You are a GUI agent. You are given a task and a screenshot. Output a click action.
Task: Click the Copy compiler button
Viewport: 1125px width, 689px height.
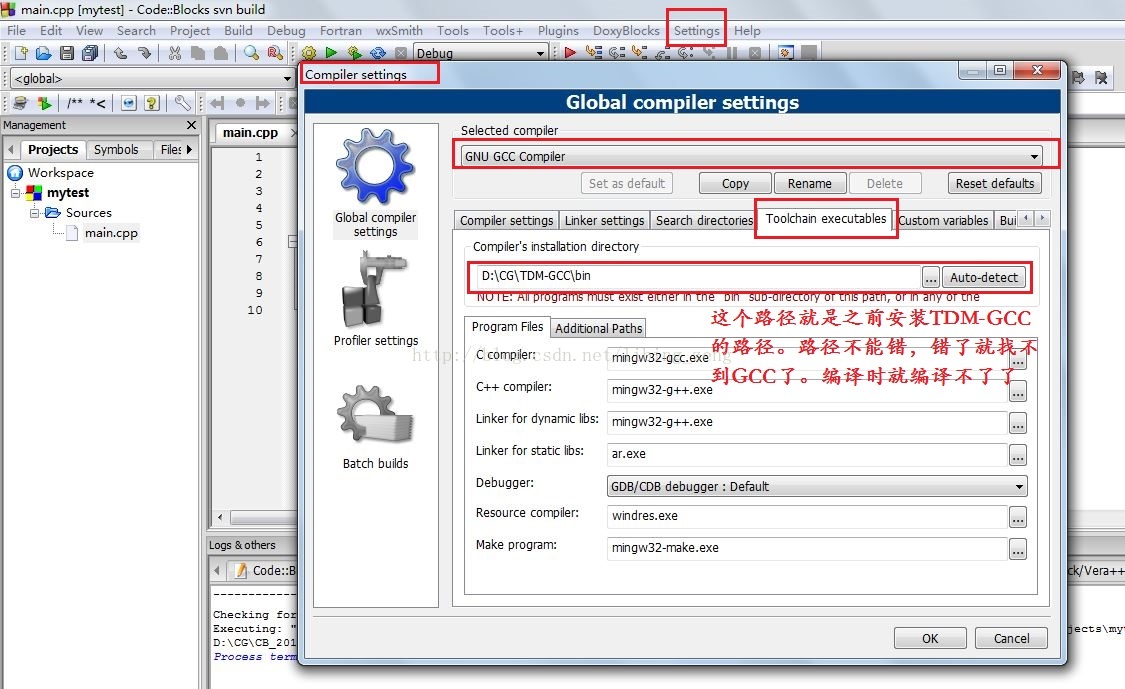click(735, 183)
